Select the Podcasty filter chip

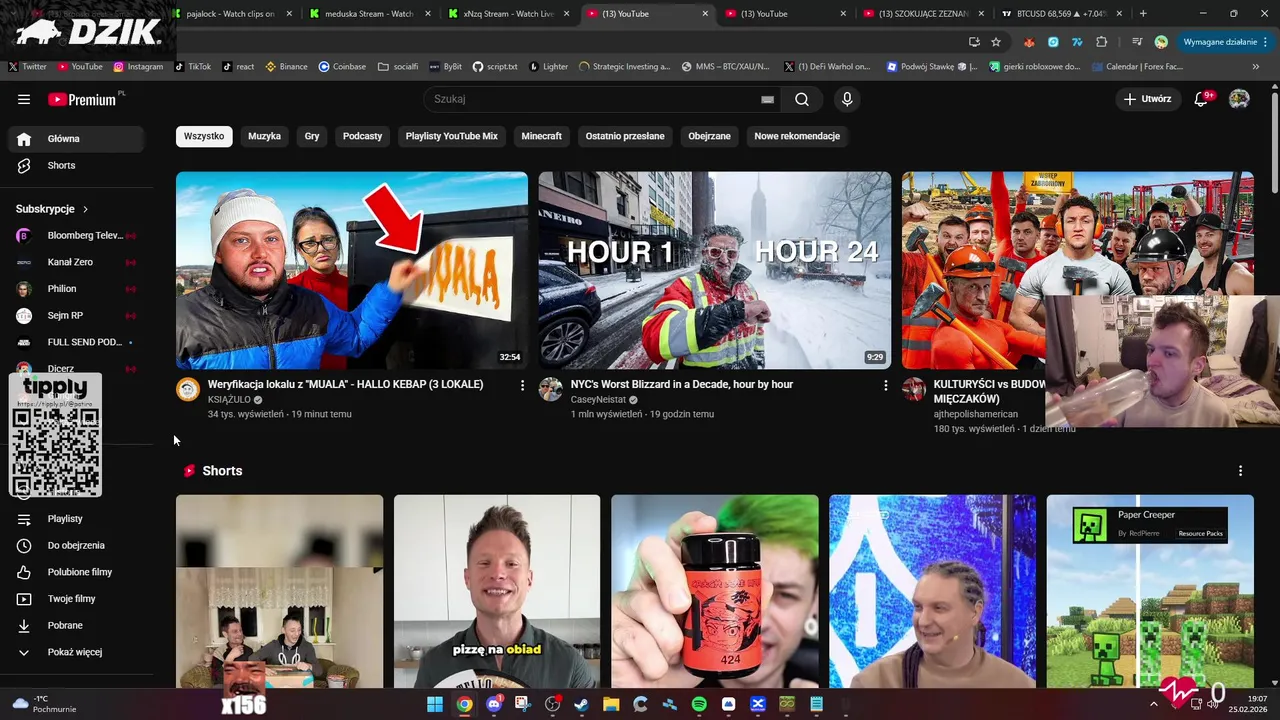pyautogui.click(x=362, y=136)
